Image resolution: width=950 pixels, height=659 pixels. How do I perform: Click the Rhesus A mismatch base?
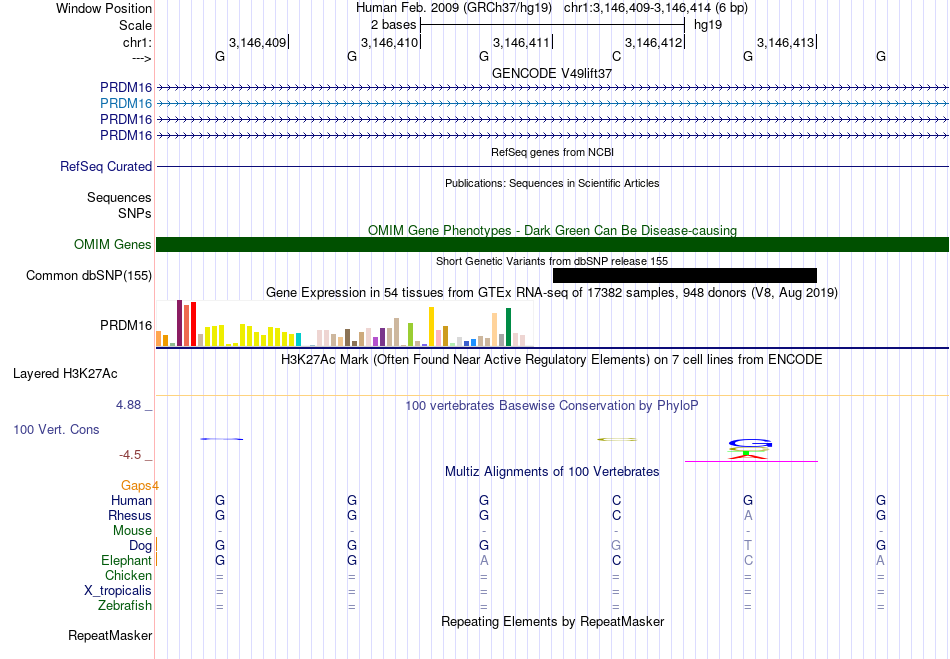tap(748, 515)
